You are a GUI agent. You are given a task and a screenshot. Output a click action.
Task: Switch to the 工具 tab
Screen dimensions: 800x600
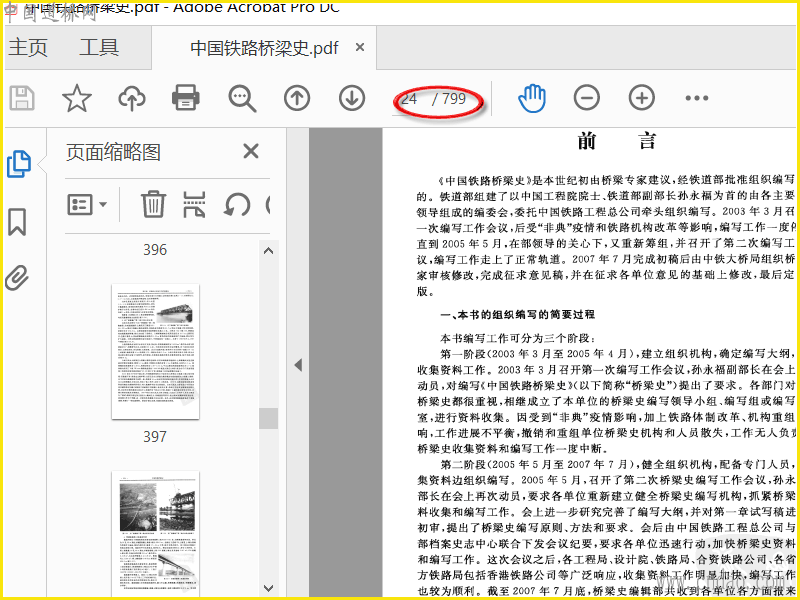tap(99, 47)
